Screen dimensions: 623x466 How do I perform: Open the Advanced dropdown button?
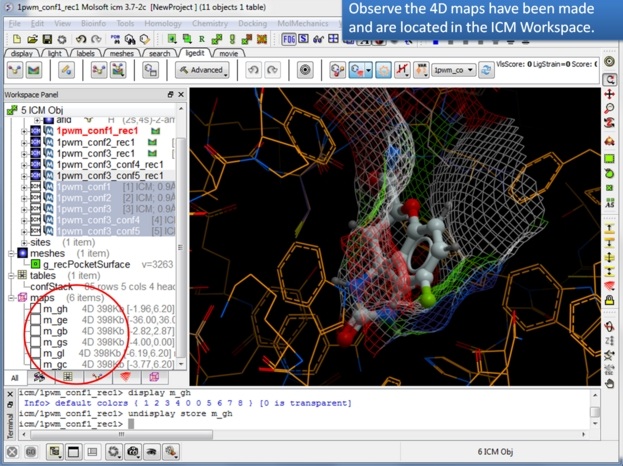(202, 70)
